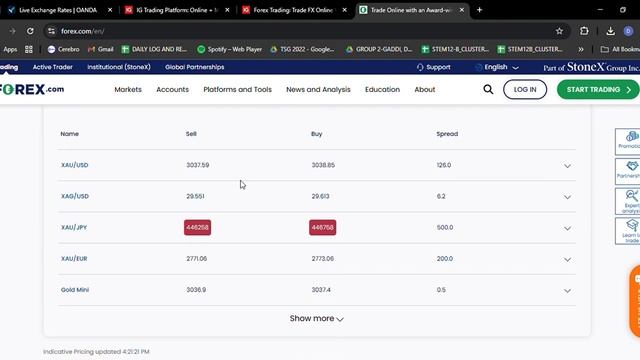This screenshot has height=360, width=640.
Task: Open the English language dropdown
Action: pyautogui.click(x=497, y=67)
